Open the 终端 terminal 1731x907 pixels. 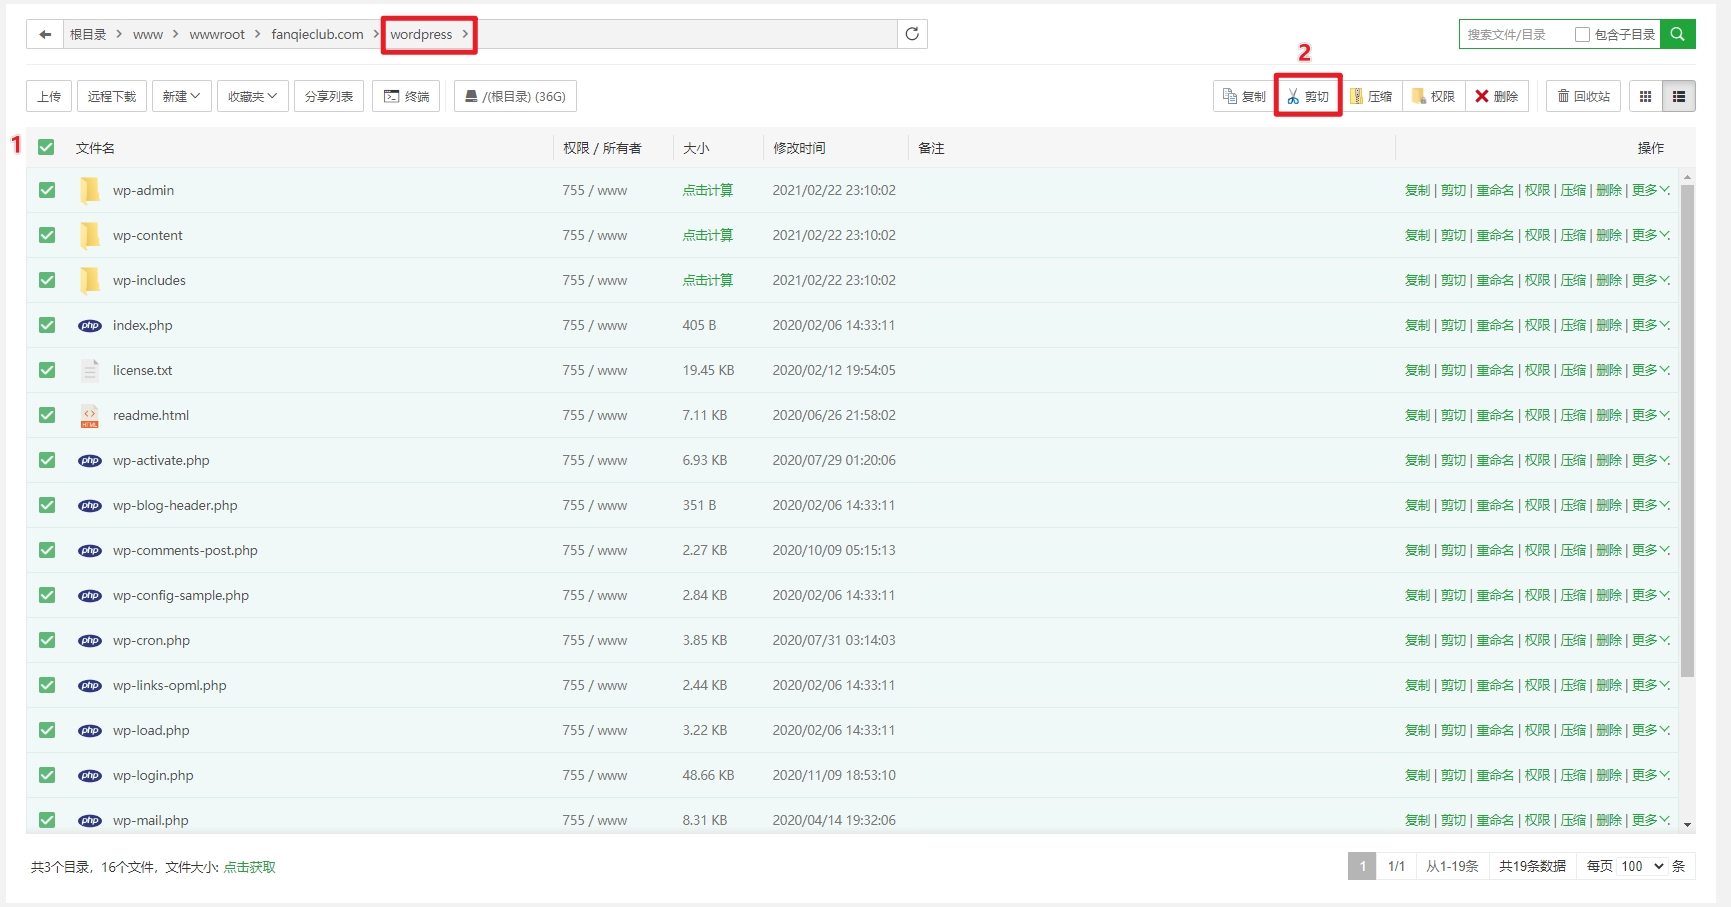406,96
